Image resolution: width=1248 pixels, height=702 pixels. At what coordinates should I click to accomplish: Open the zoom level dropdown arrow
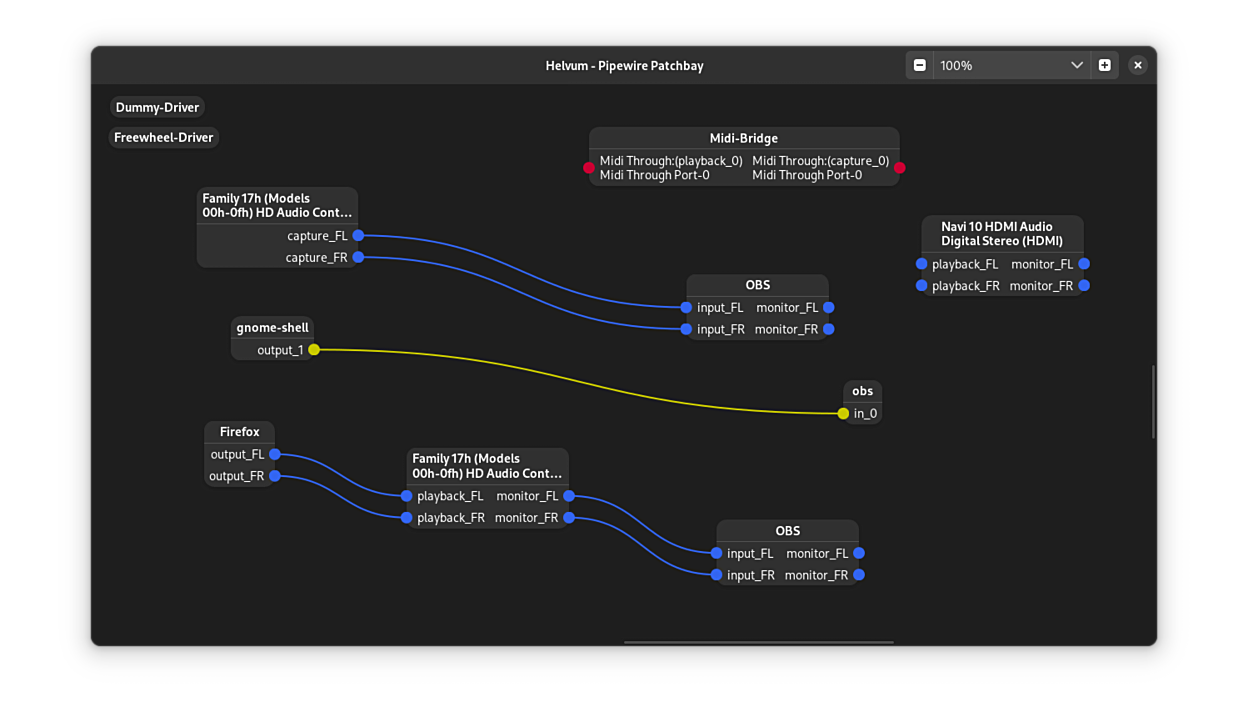click(1076, 65)
